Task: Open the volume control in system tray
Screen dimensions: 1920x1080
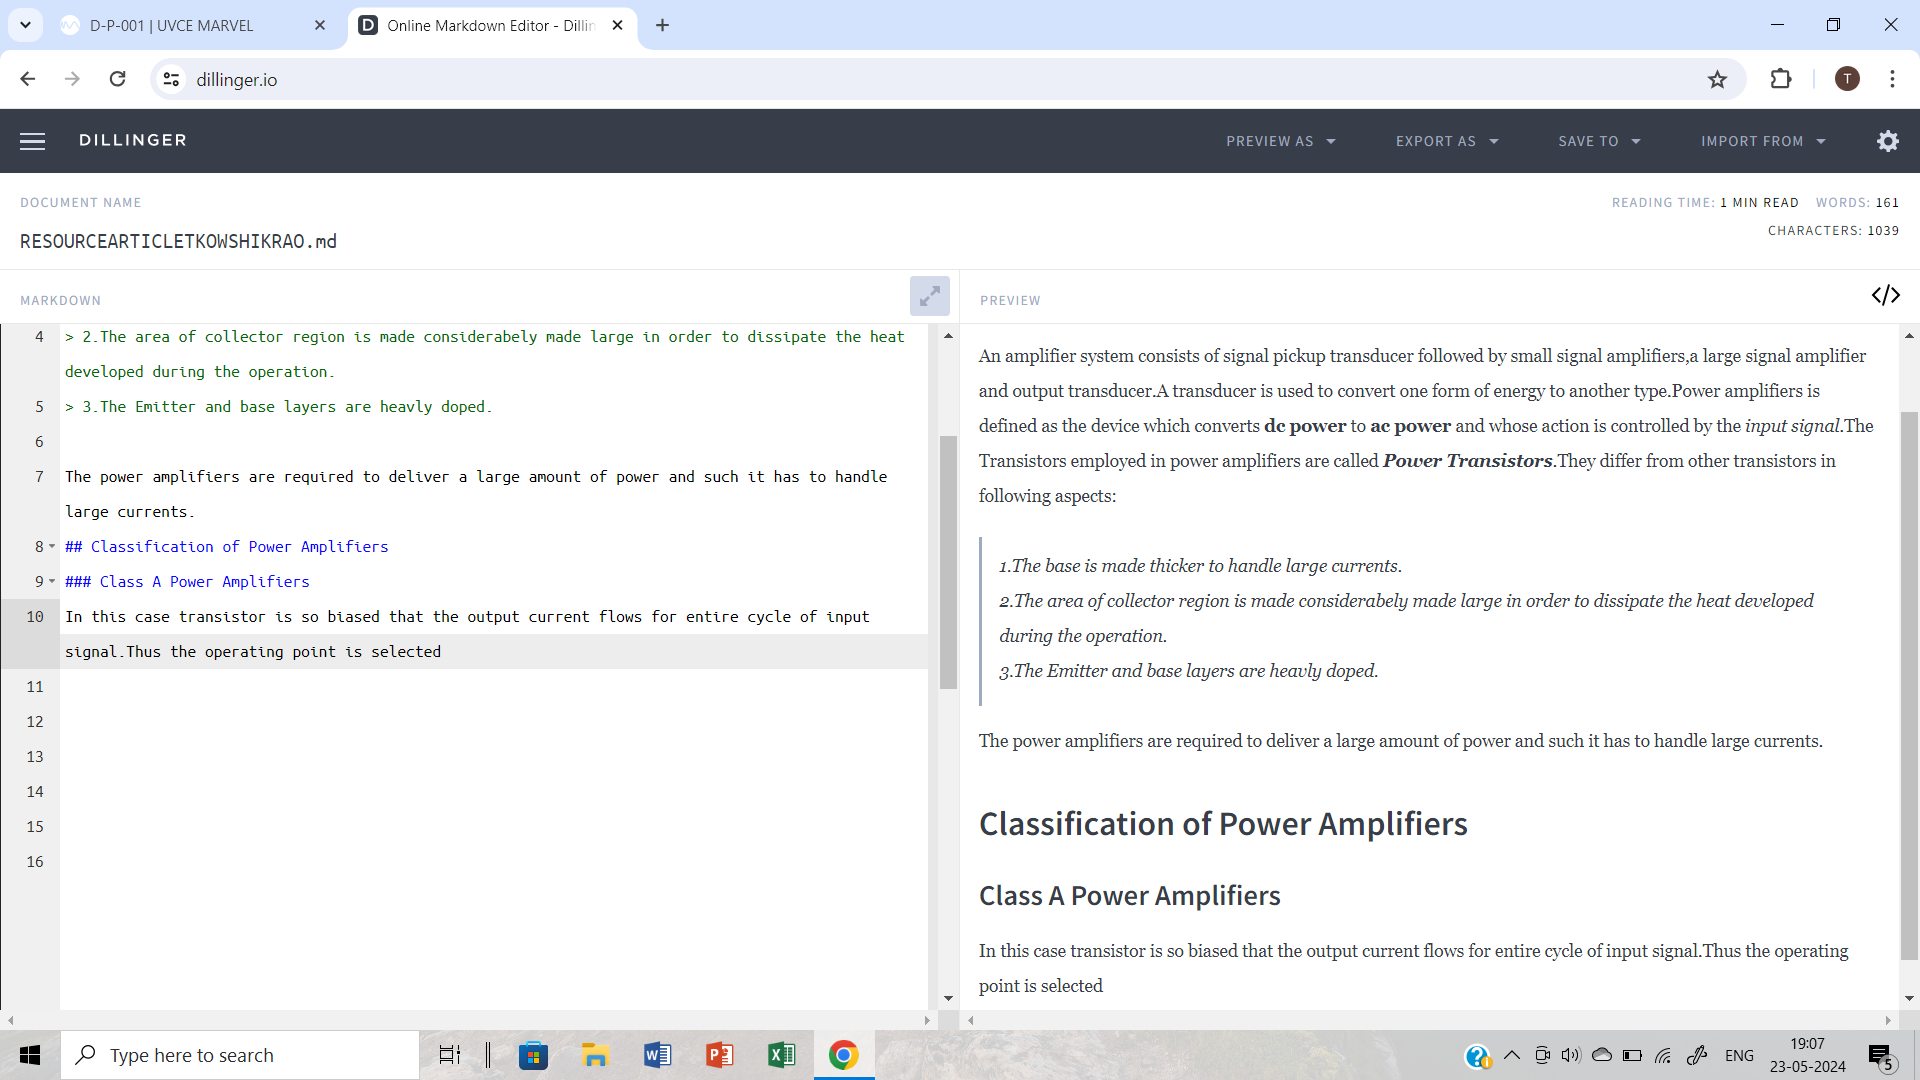Action: tap(1571, 1055)
